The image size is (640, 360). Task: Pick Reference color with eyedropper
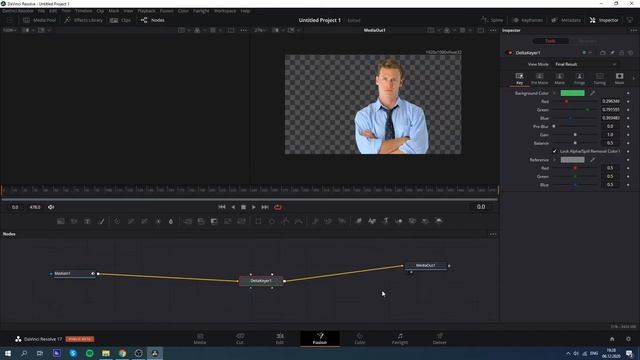[x=592, y=160]
